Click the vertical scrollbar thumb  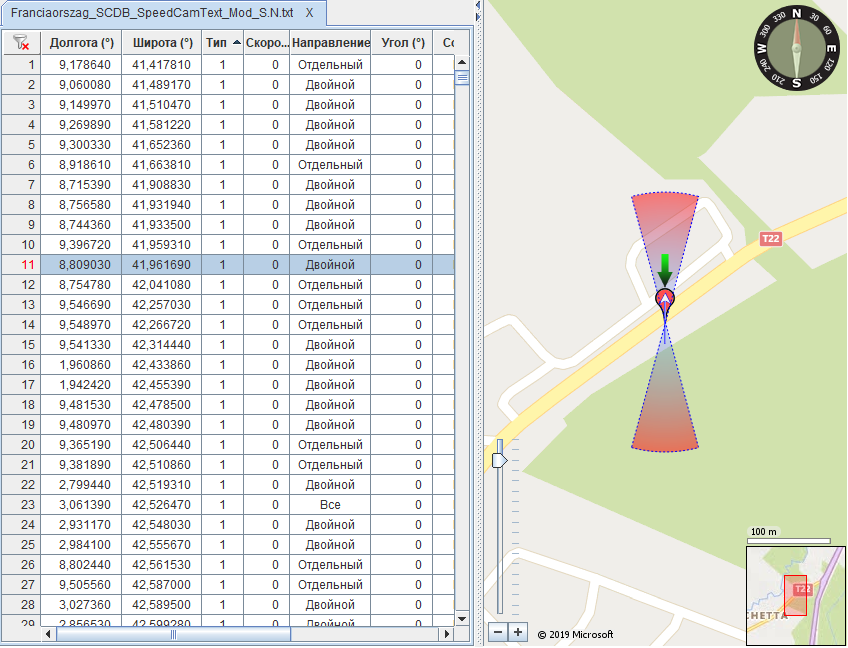462,78
